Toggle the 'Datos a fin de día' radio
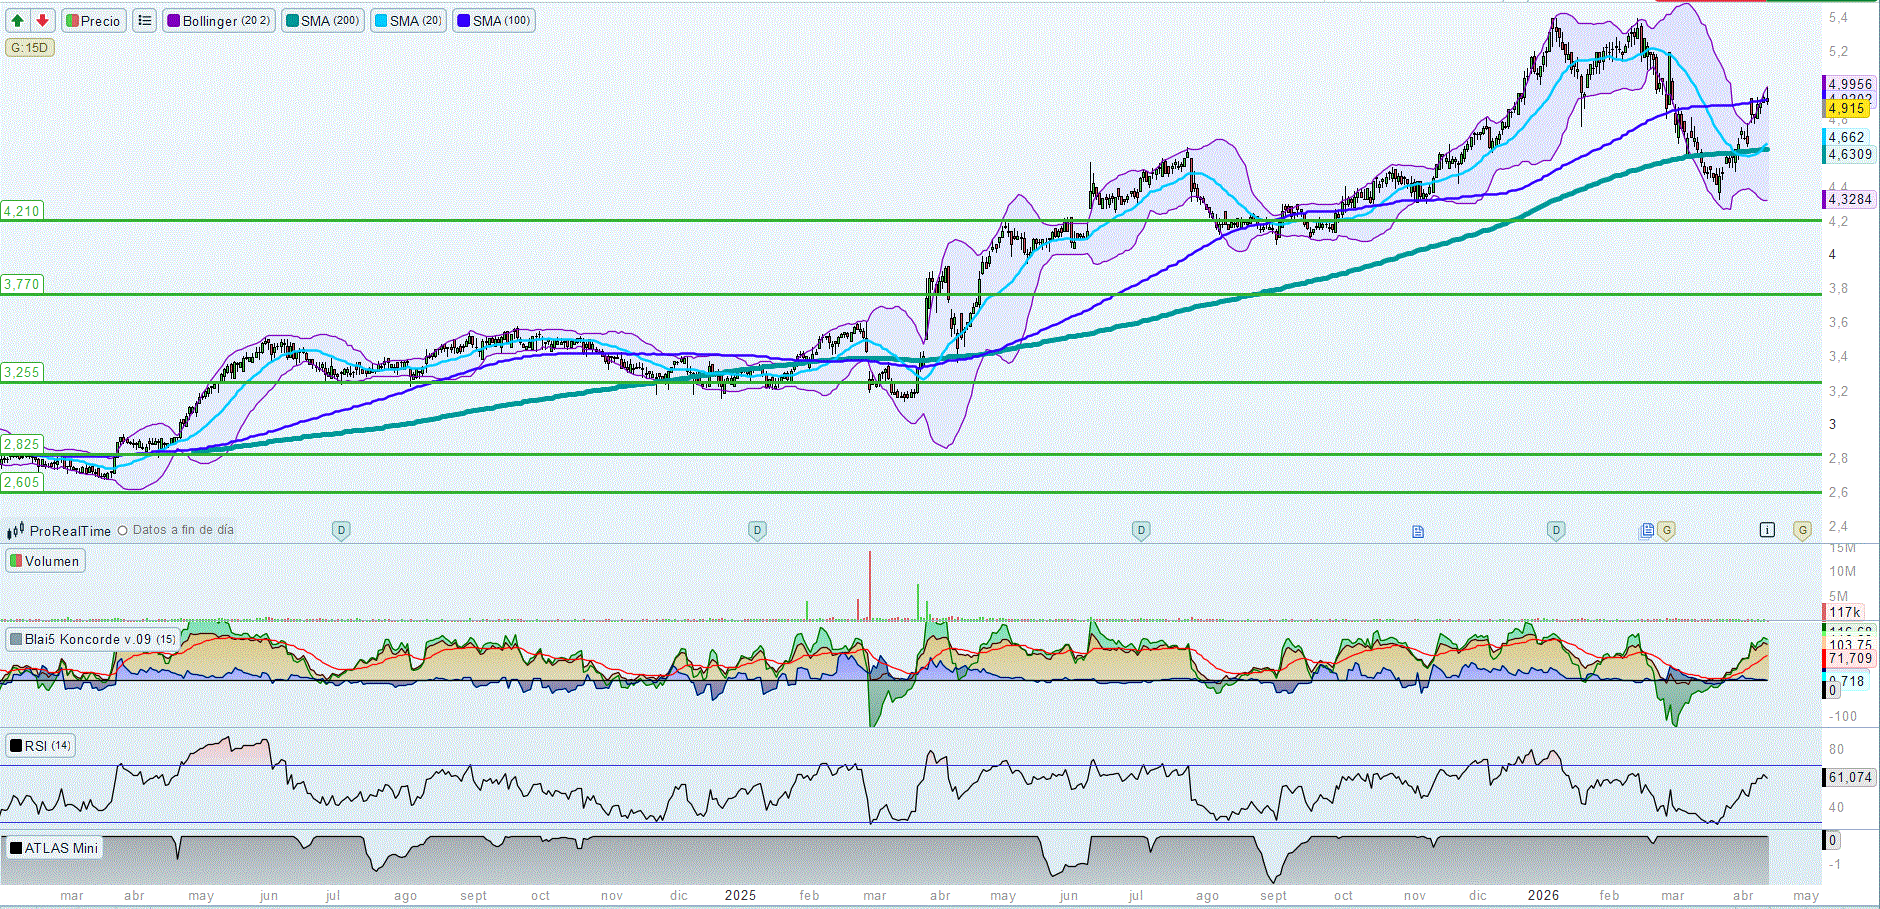The height and width of the screenshot is (909, 1880). (123, 531)
